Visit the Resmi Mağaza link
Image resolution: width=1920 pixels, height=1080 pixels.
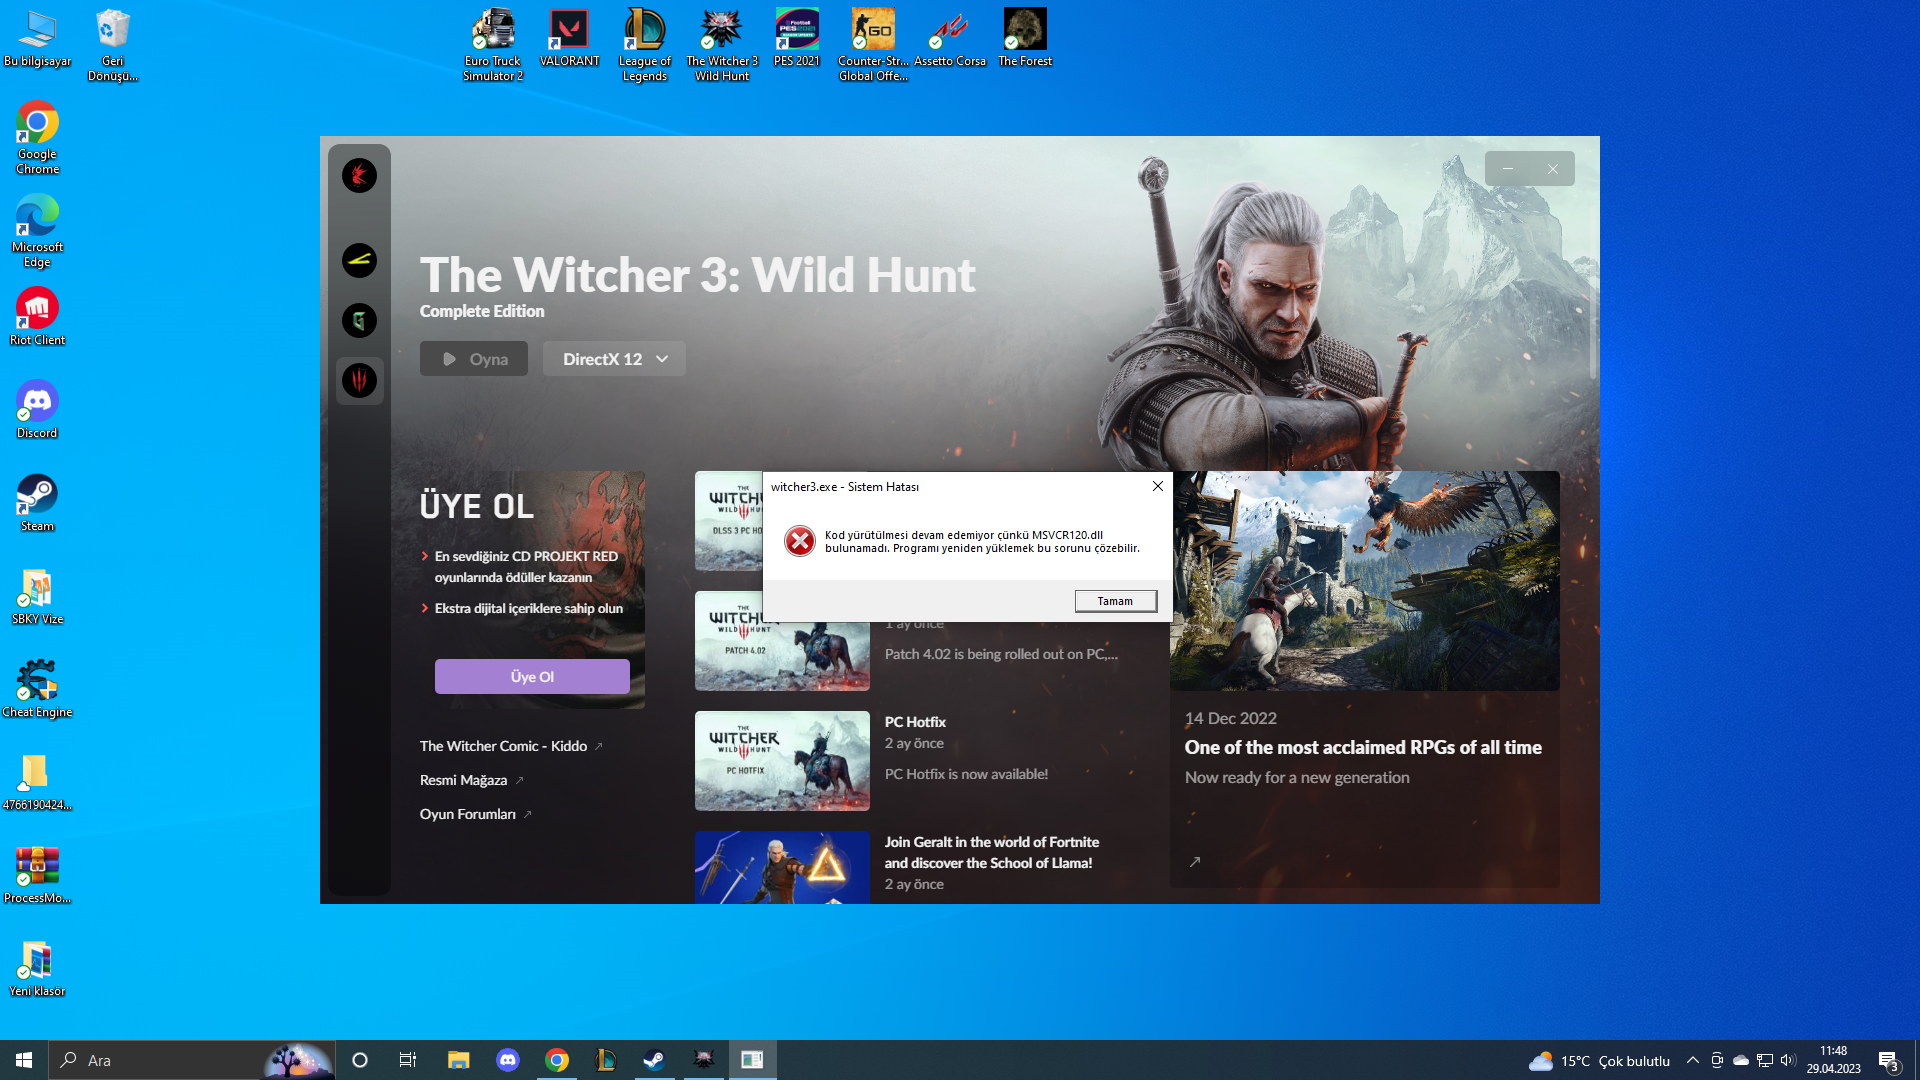click(x=464, y=780)
